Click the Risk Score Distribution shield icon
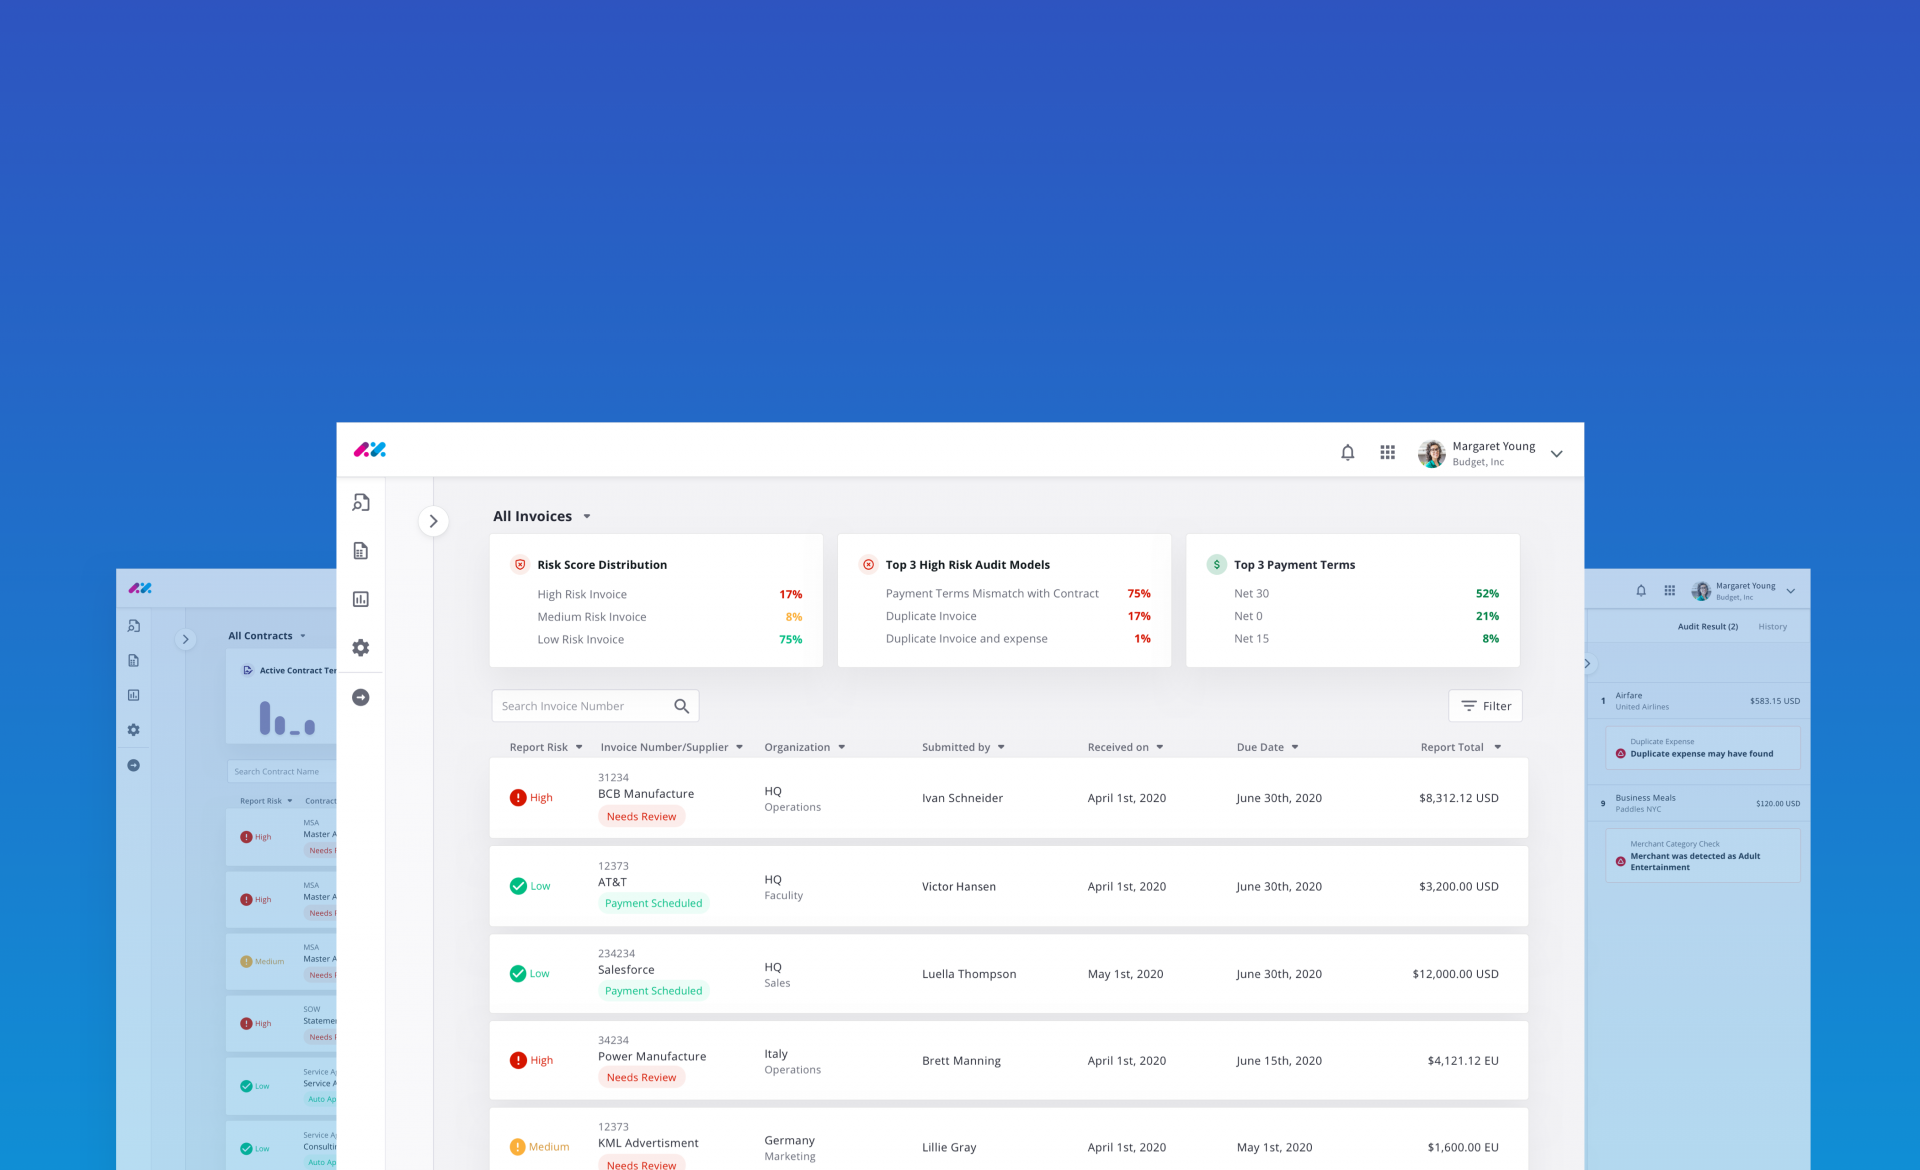The height and width of the screenshot is (1170, 1920). [x=520, y=565]
